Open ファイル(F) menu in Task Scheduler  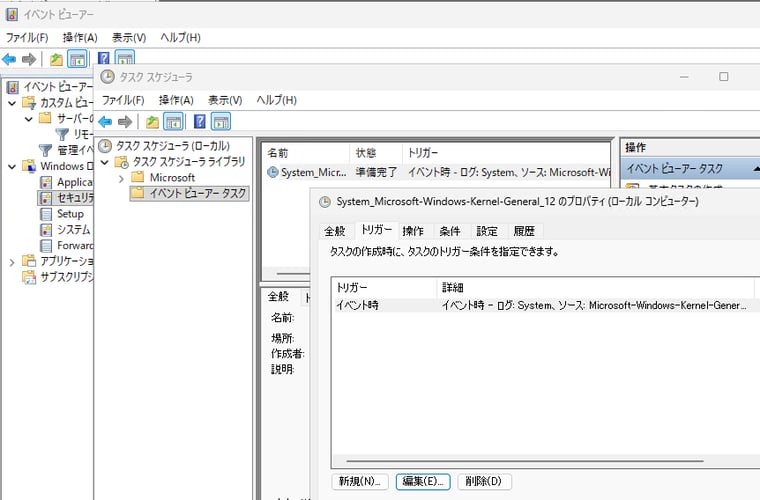tap(123, 100)
